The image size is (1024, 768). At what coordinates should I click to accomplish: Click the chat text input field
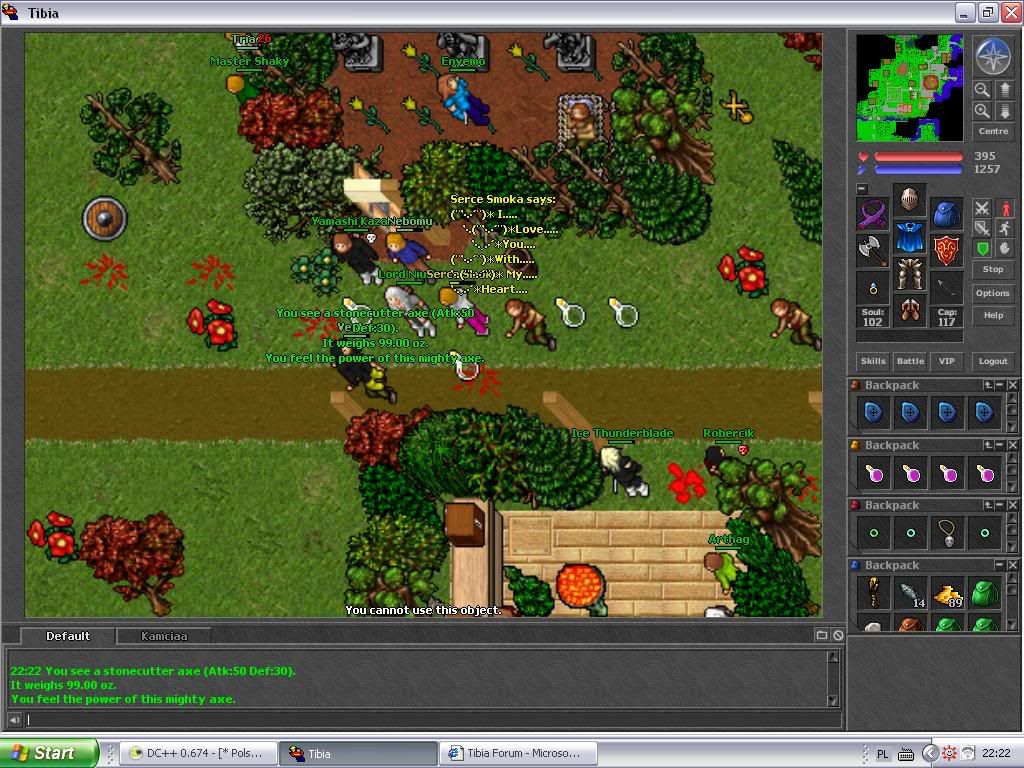432,720
